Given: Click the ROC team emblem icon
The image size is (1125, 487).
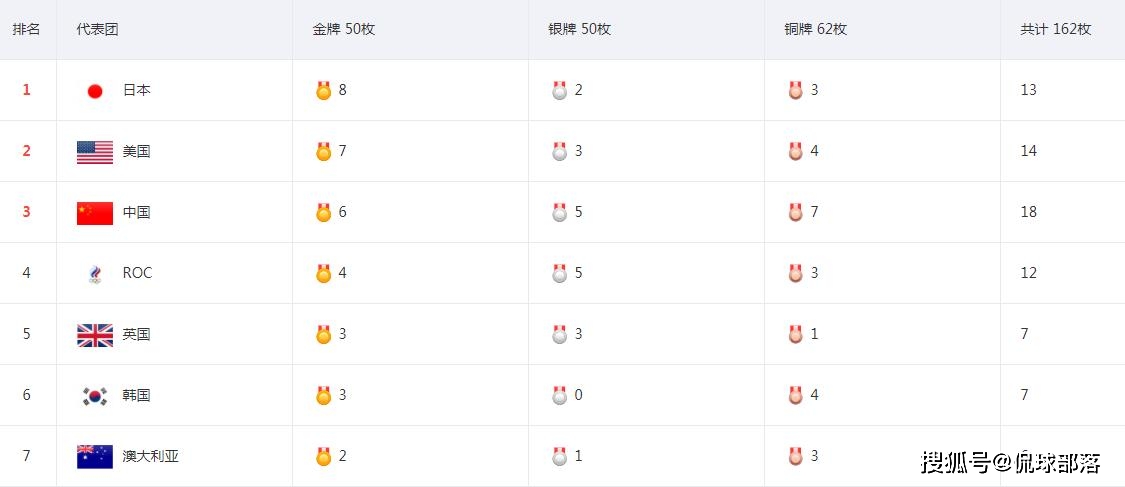Looking at the screenshot, I should point(95,274).
